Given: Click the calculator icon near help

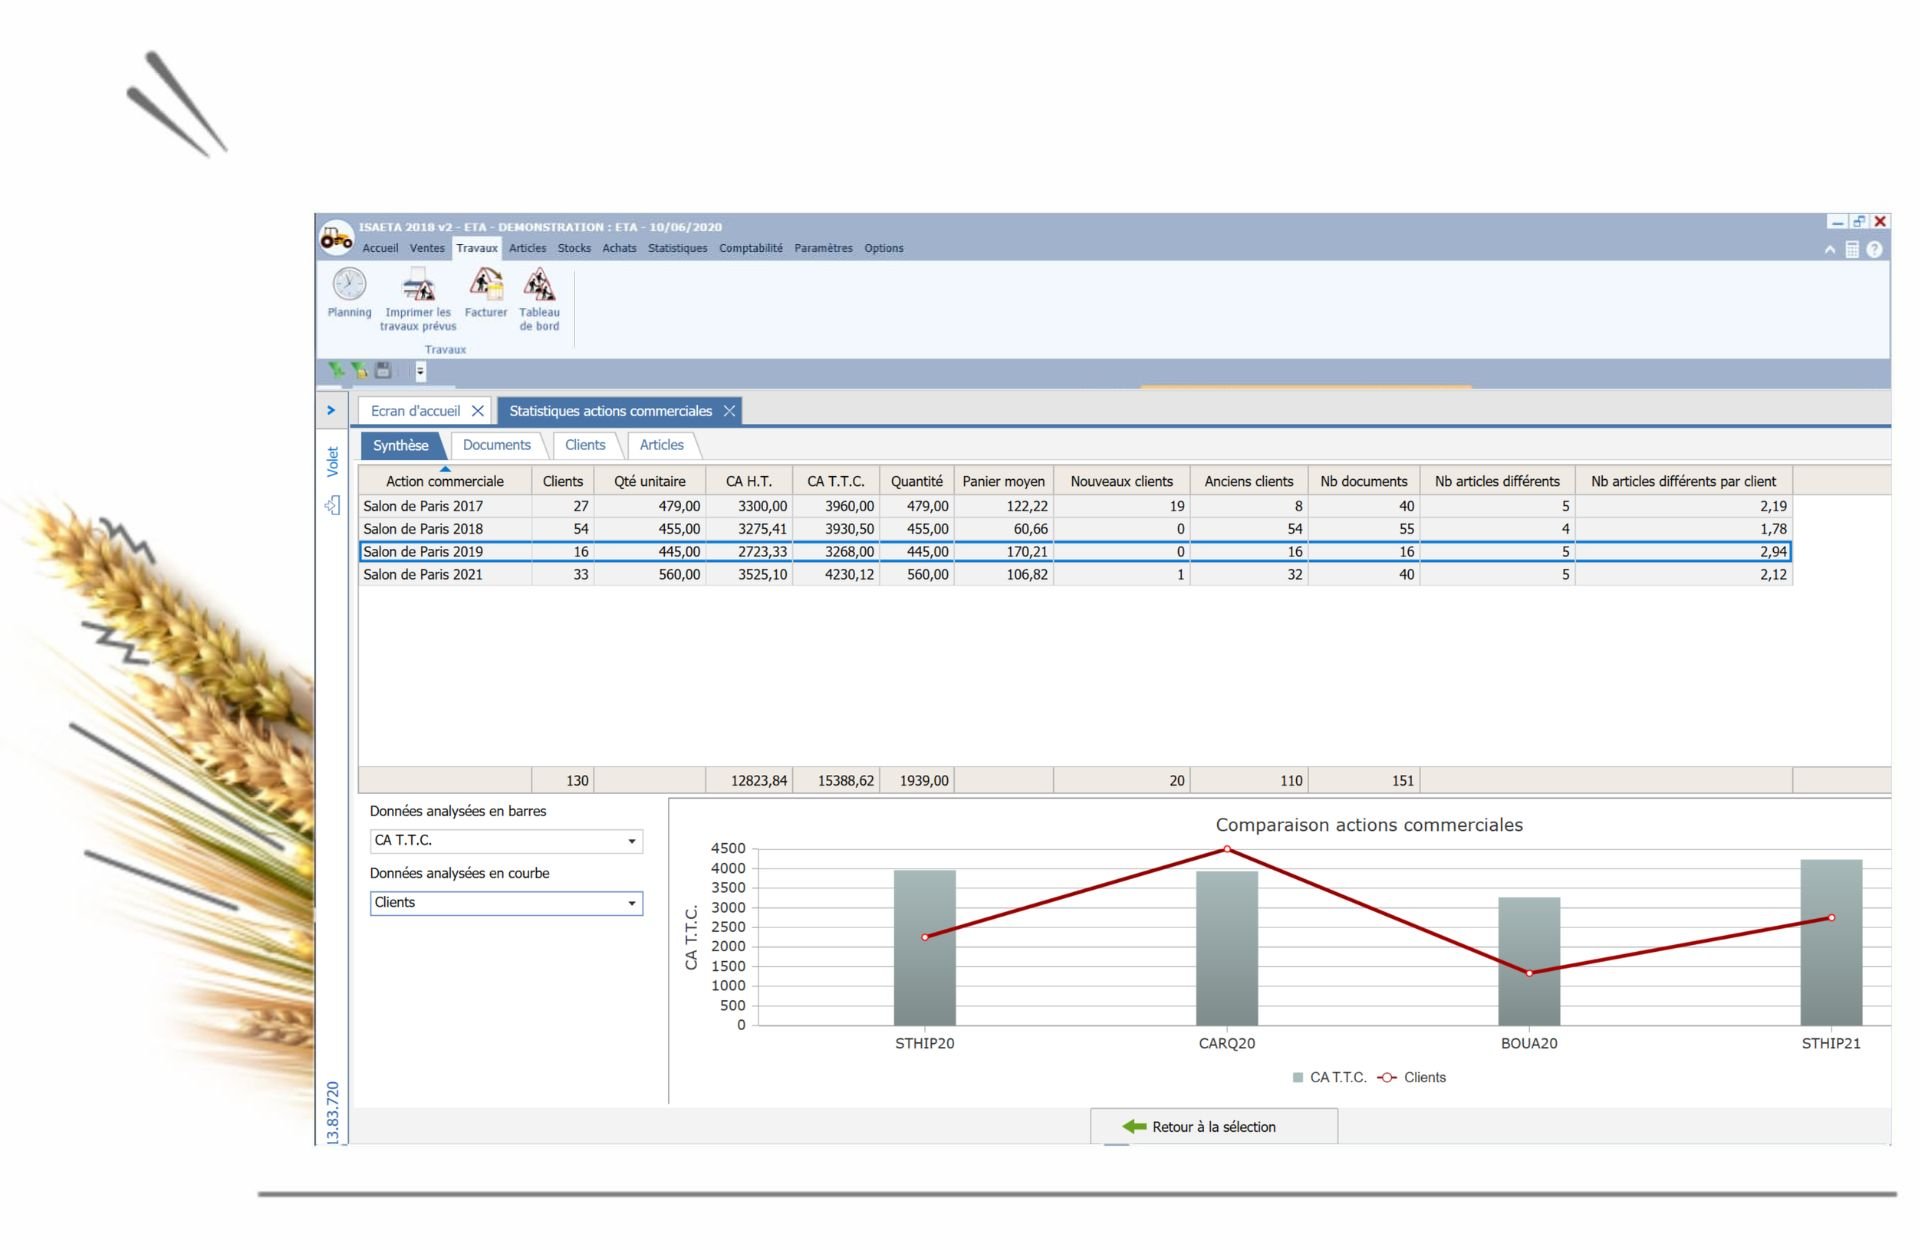Looking at the screenshot, I should click(1852, 250).
